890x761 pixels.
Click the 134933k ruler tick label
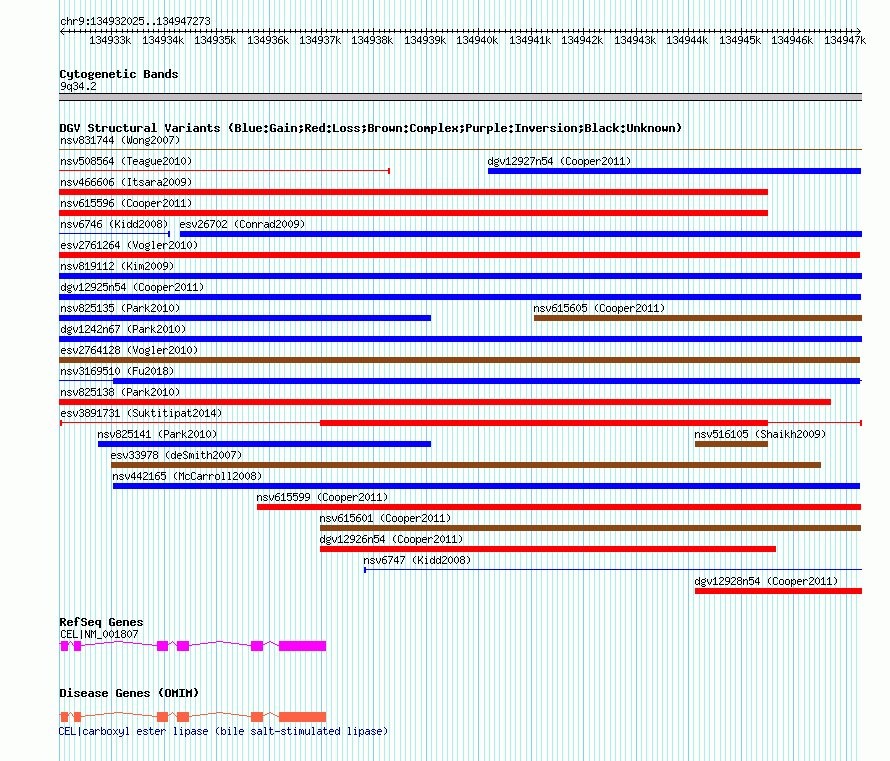point(110,40)
